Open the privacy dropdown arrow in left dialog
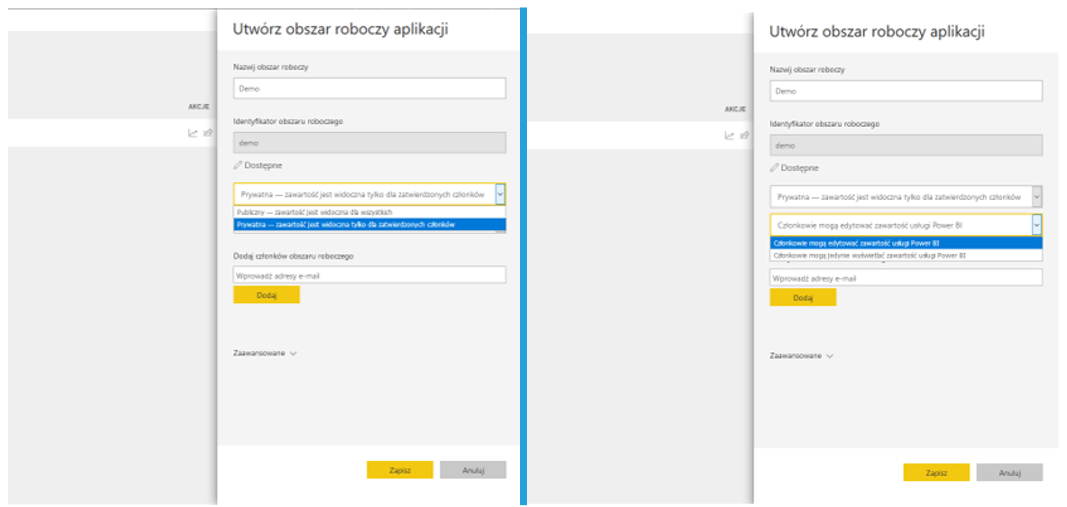1067x507 pixels. point(500,194)
